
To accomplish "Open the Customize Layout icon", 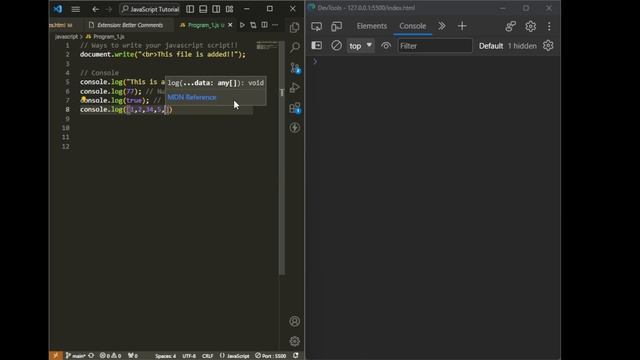I will coord(229,9).
